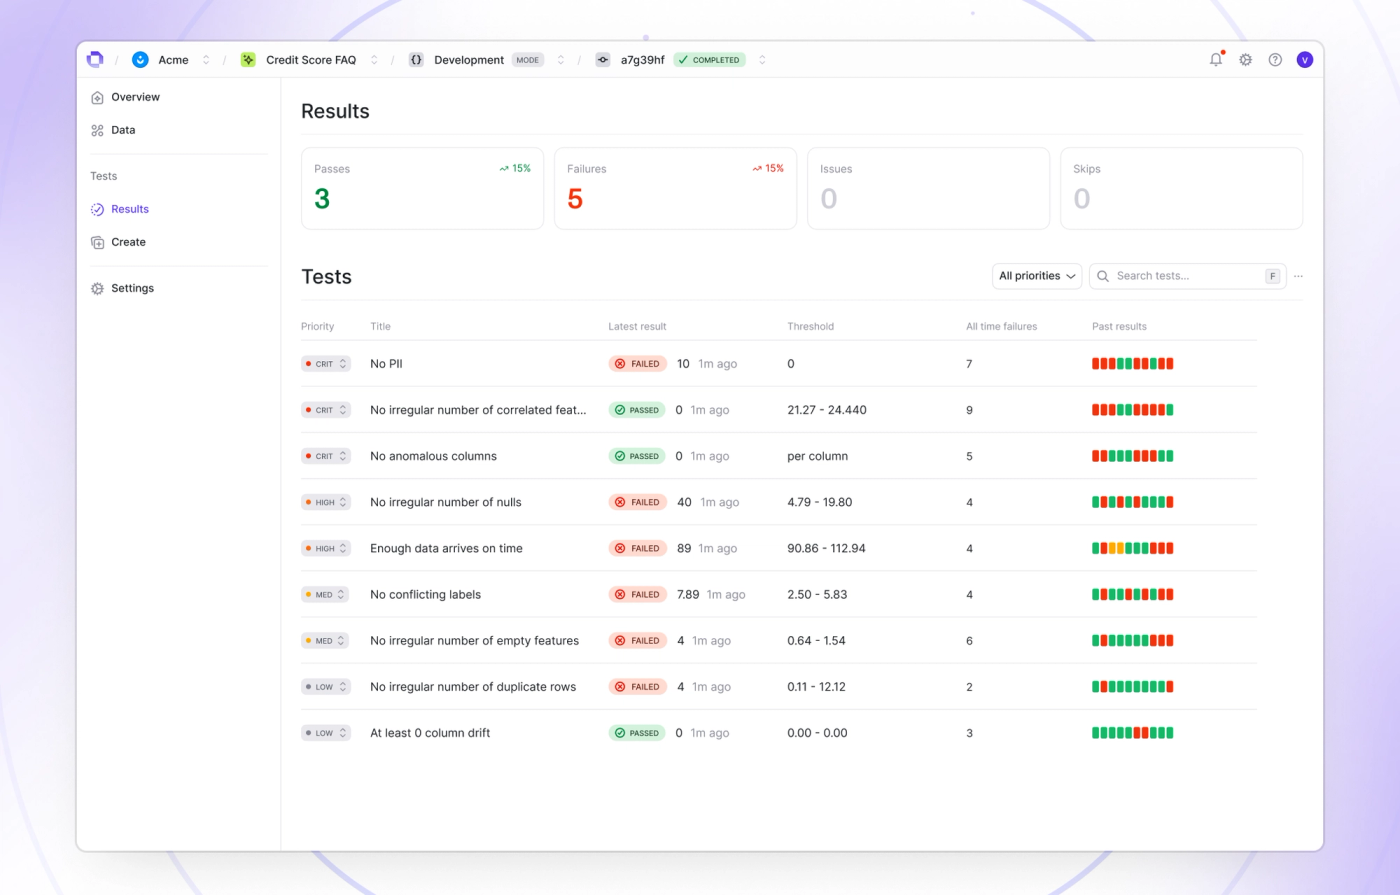Click the Credit Score FAQ project icon
The image size is (1400, 895).
point(248,60)
